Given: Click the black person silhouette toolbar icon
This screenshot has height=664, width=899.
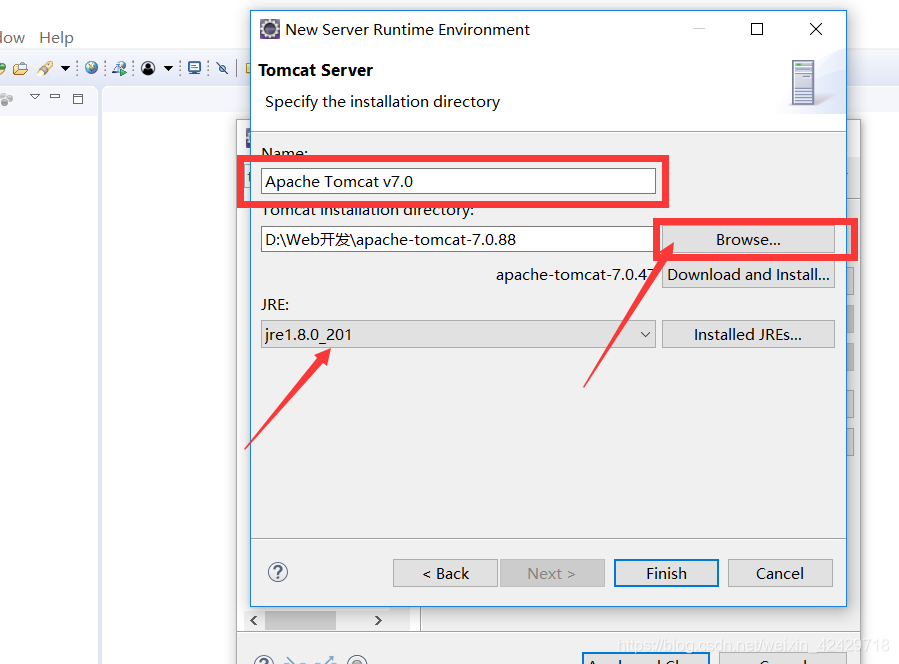Looking at the screenshot, I should pos(148,69).
